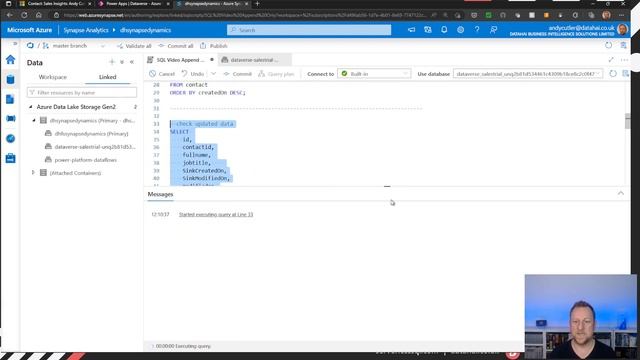Open the help question mark icon

(x=477, y=30)
